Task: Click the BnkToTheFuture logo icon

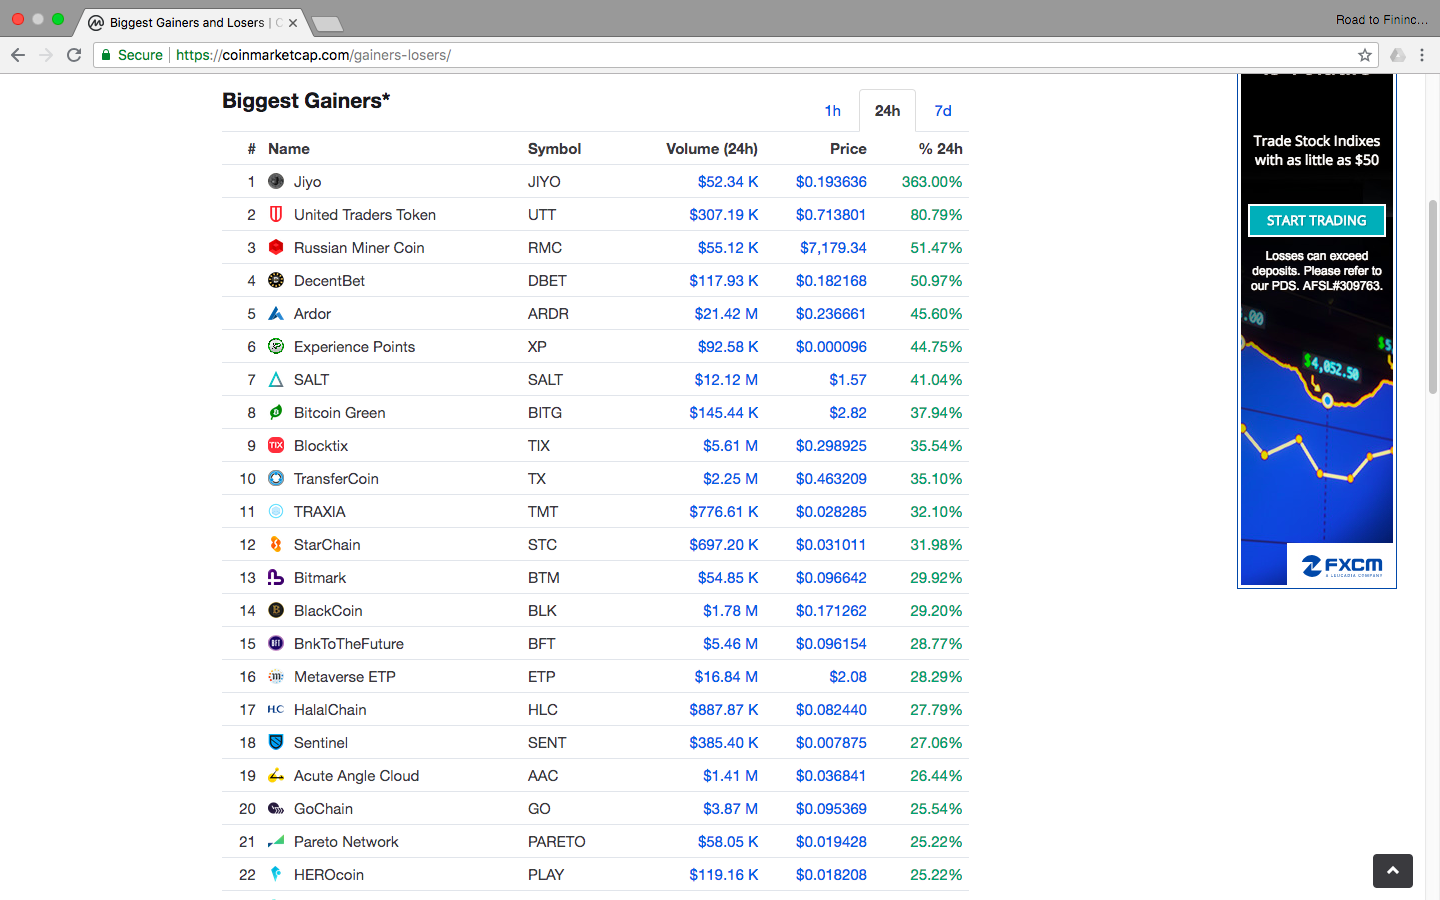Action: point(276,643)
